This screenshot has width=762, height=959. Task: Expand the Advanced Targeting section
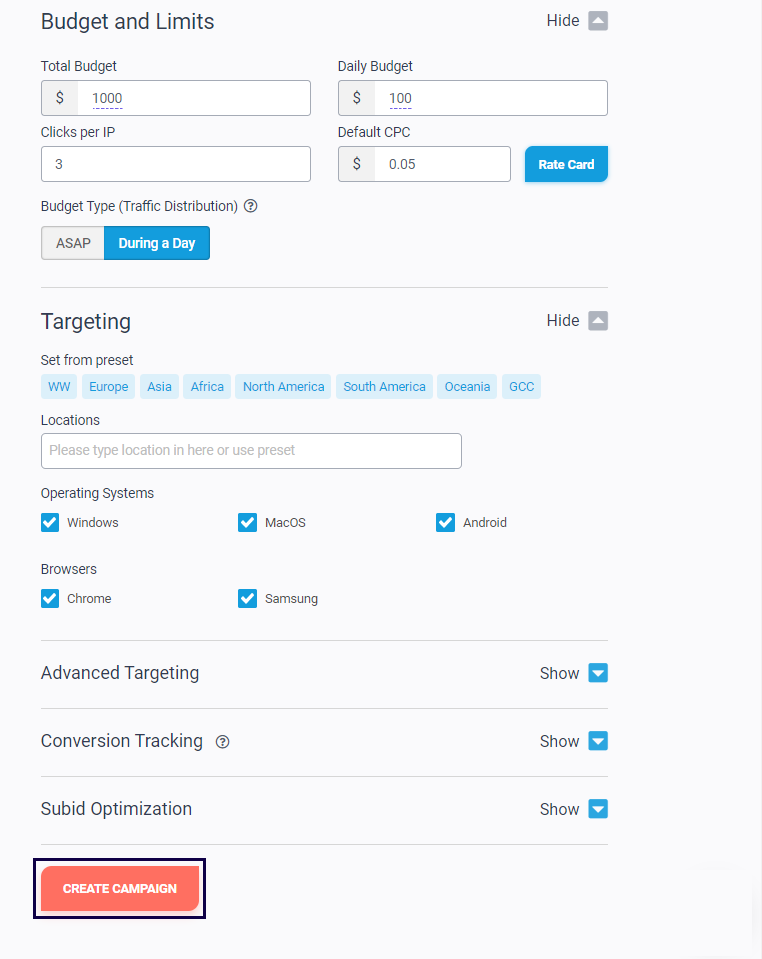point(597,673)
